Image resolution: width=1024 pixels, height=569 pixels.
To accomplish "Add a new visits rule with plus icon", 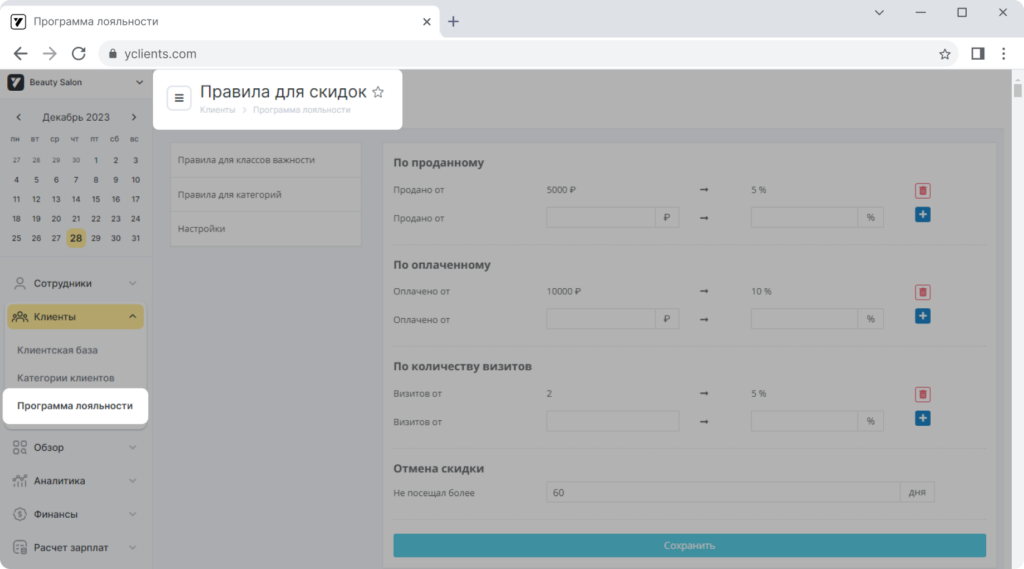I will 922,418.
